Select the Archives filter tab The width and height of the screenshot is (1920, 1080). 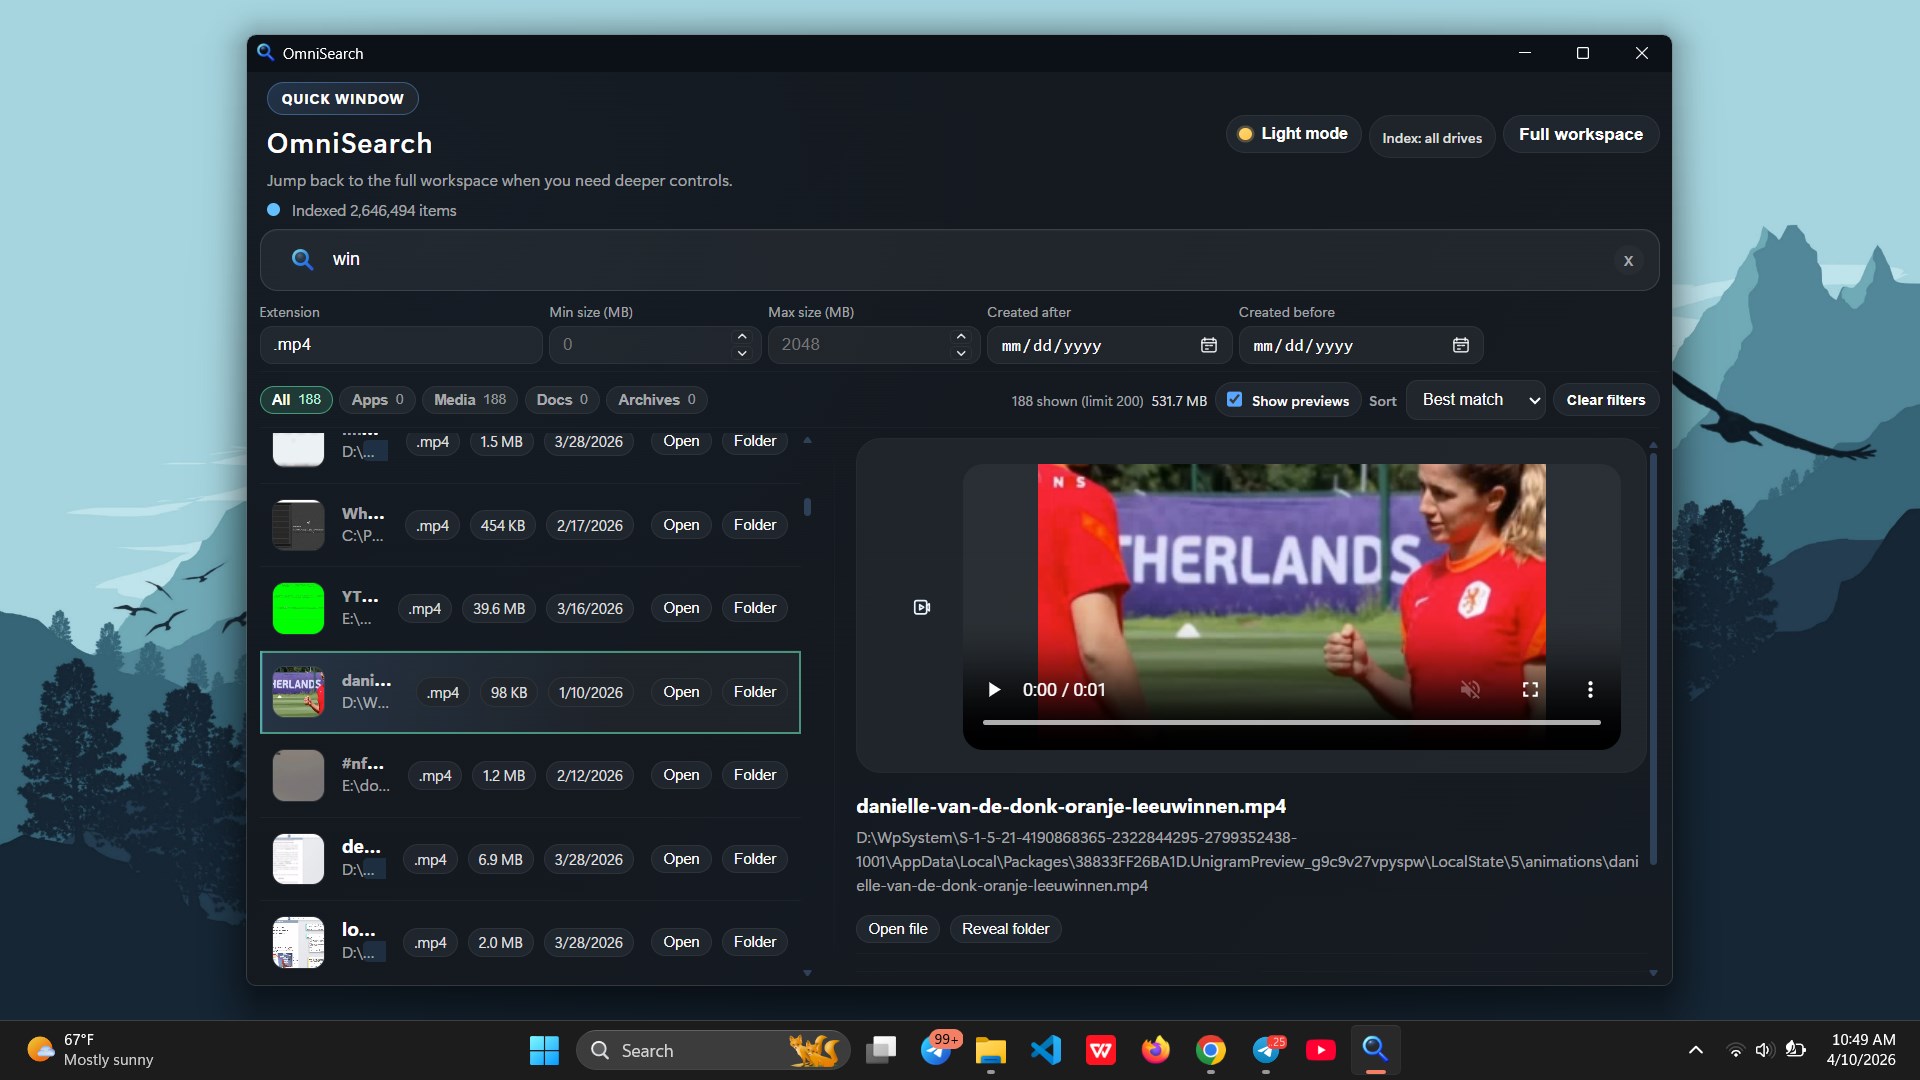tap(656, 400)
